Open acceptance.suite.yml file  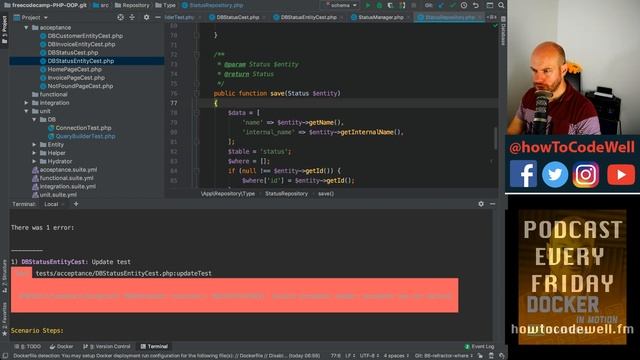point(68,170)
